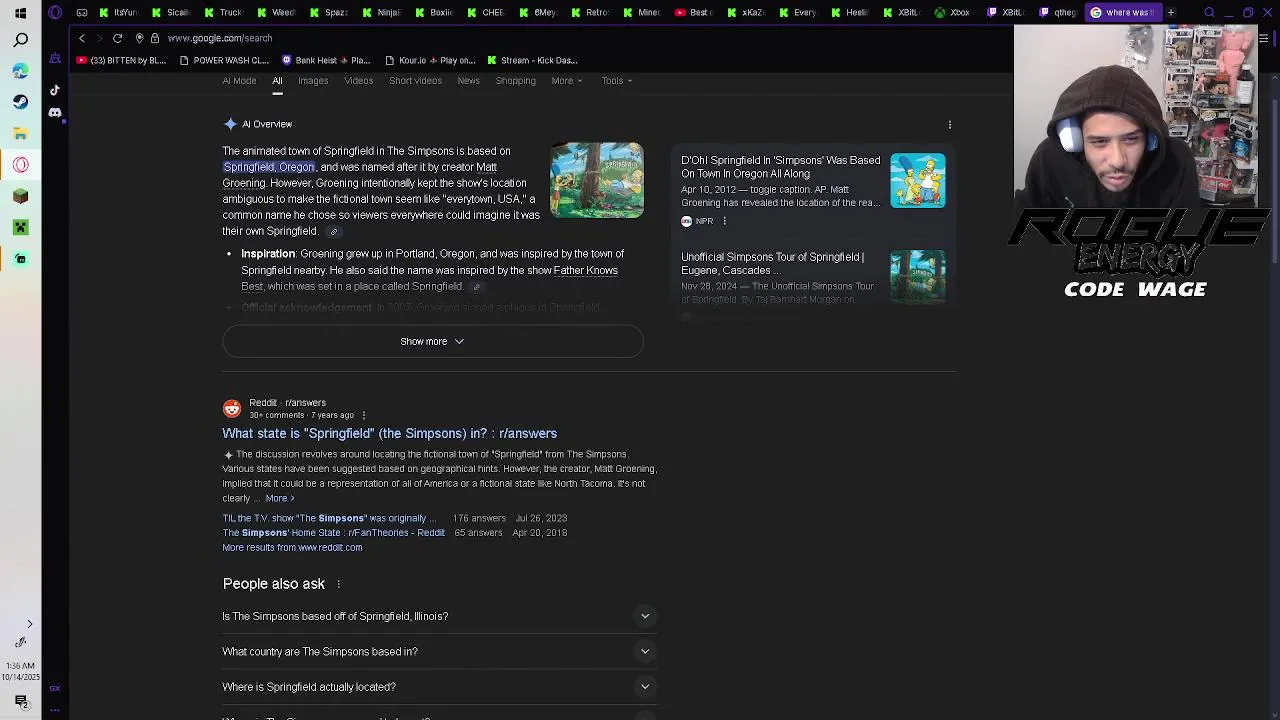Open the Action Center notifications icon
Screen dimensions: 1280x720
click(x=20, y=701)
